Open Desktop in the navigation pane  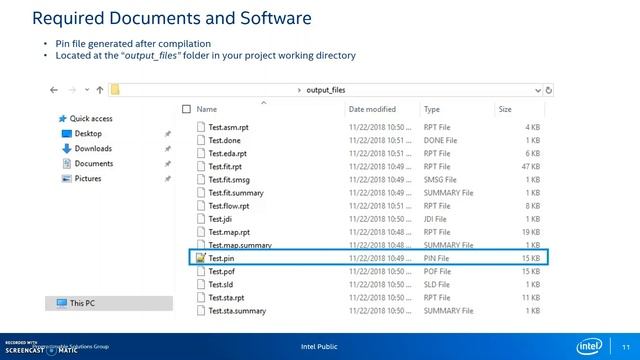88,133
